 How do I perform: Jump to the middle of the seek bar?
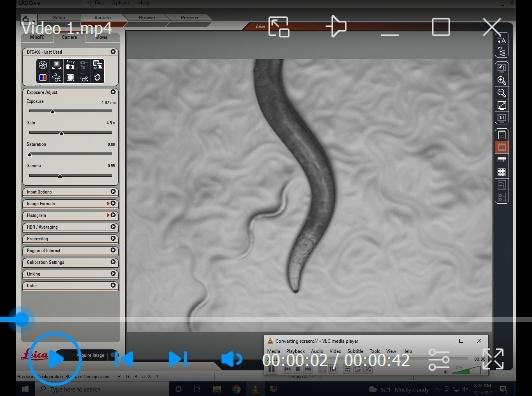[x=266, y=319]
